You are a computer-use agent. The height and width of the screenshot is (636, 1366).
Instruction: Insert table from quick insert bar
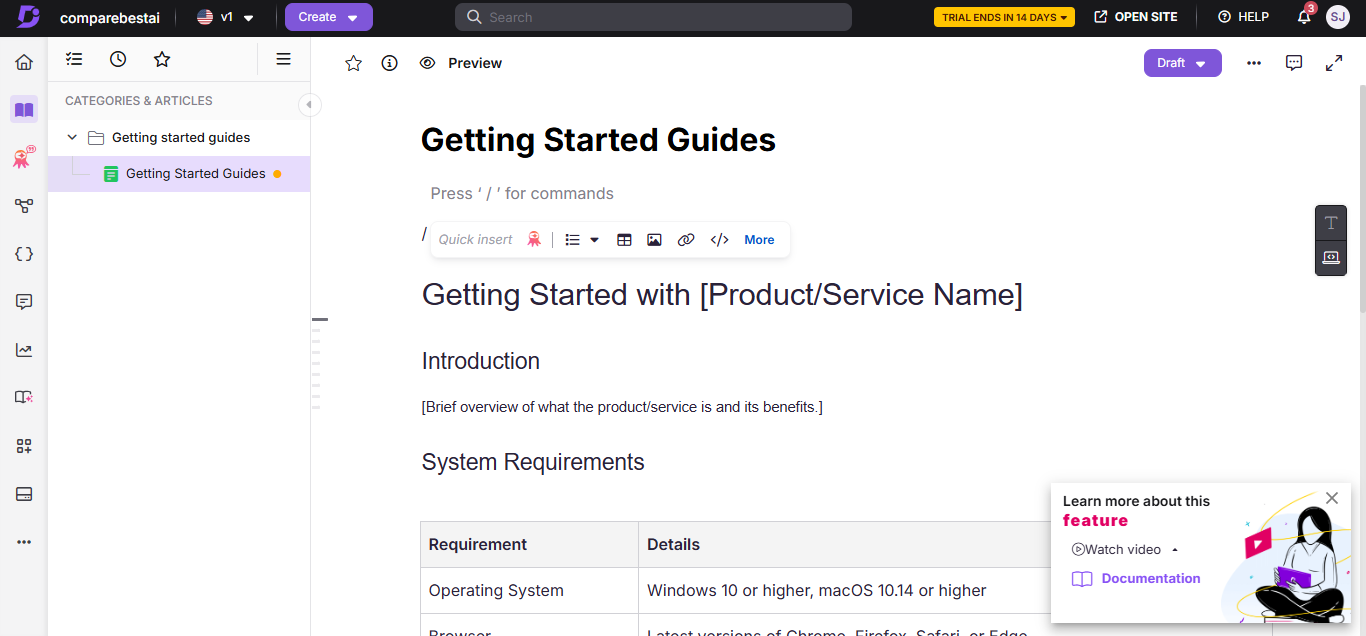pos(624,240)
